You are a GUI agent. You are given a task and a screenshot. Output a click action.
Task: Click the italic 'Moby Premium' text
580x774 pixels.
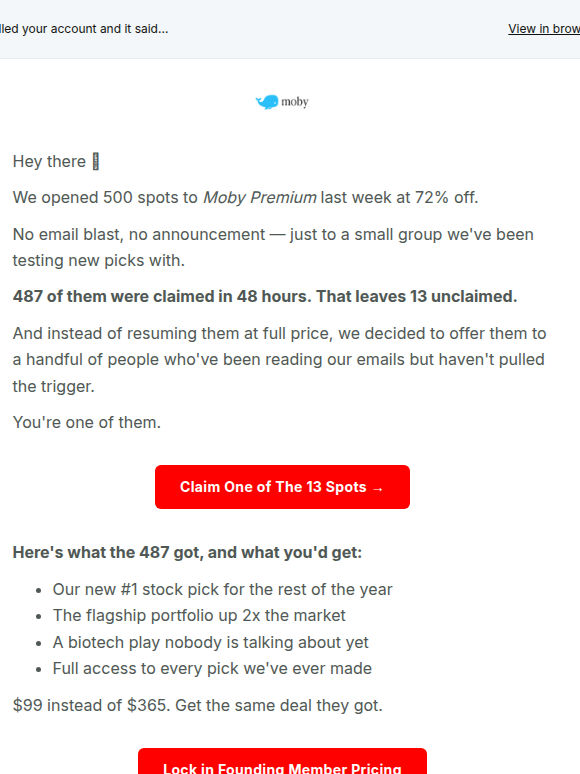pos(260,197)
